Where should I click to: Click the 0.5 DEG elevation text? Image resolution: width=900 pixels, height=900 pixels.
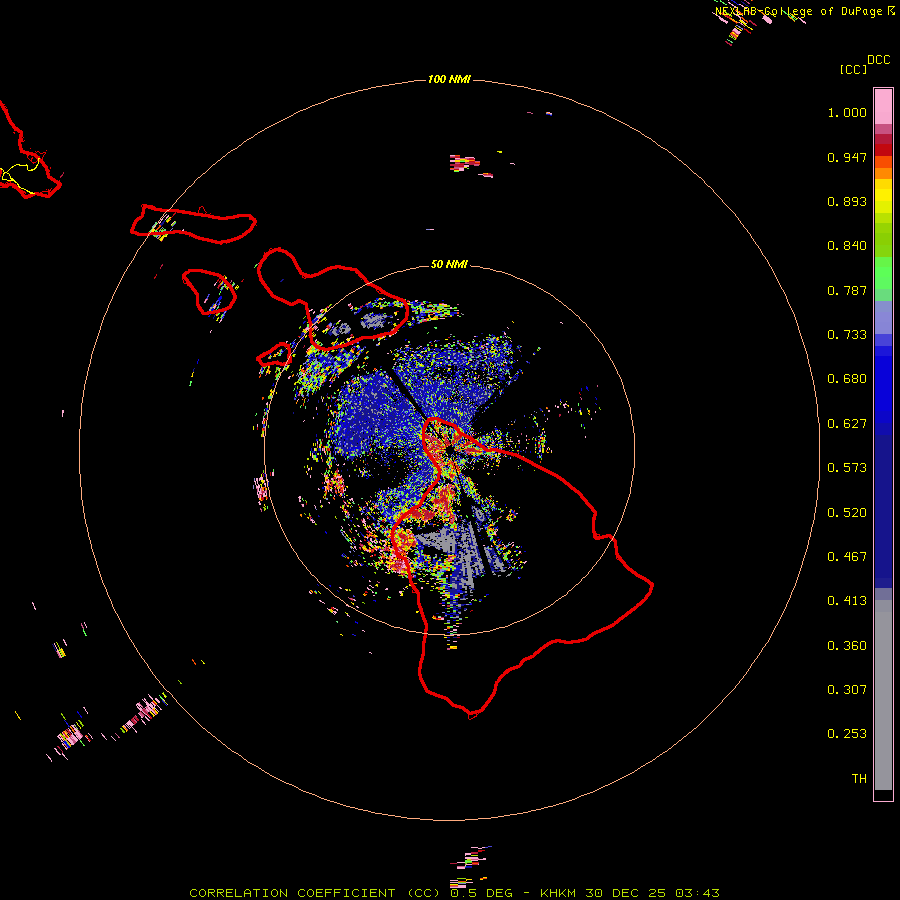point(481,893)
